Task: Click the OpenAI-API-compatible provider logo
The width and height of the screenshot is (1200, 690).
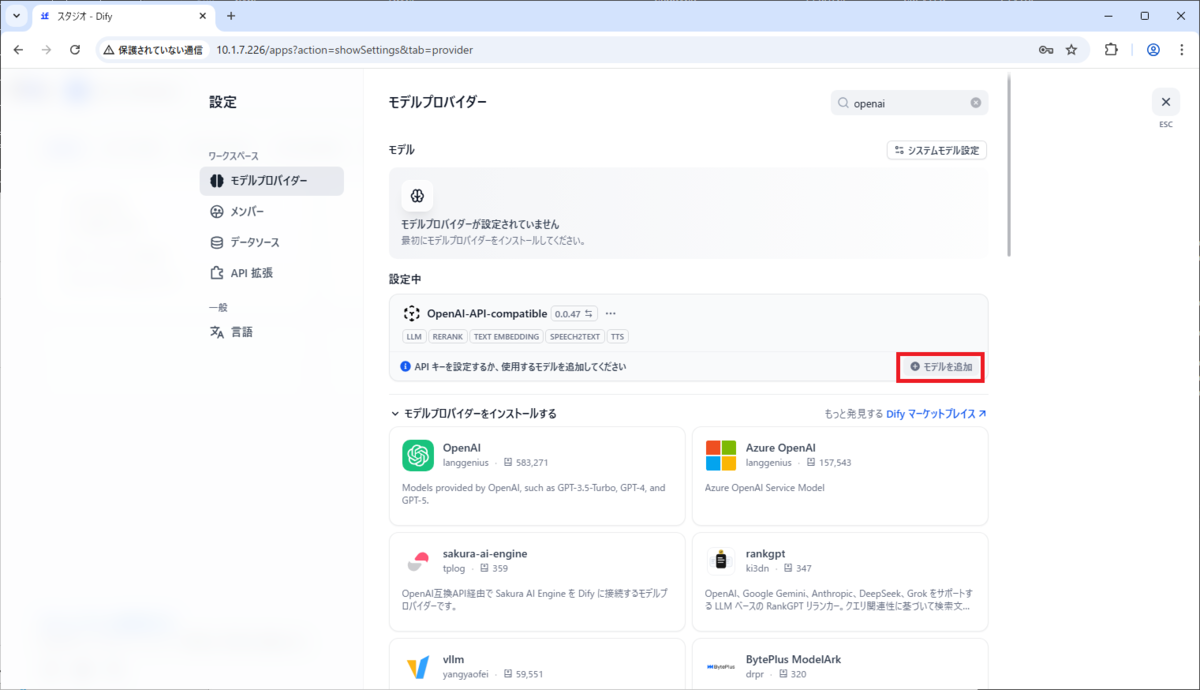Action: [x=411, y=313]
